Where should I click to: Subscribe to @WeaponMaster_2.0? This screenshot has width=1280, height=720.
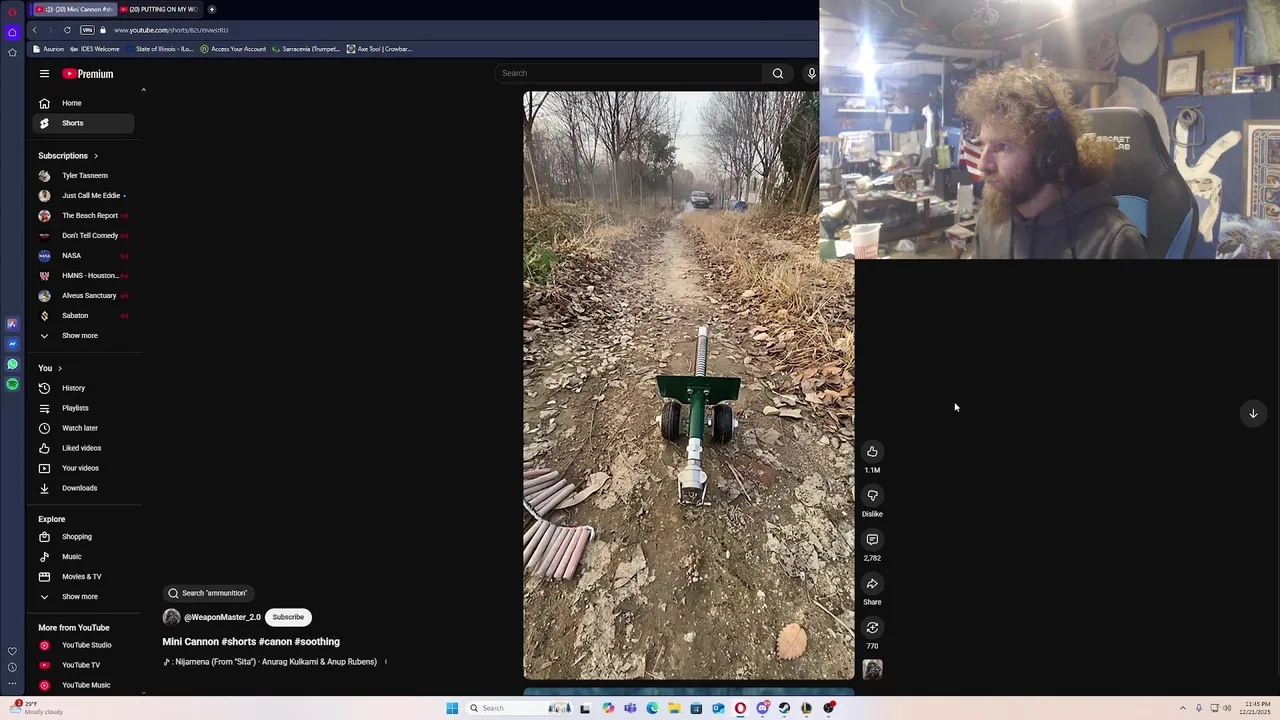(x=288, y=617)
